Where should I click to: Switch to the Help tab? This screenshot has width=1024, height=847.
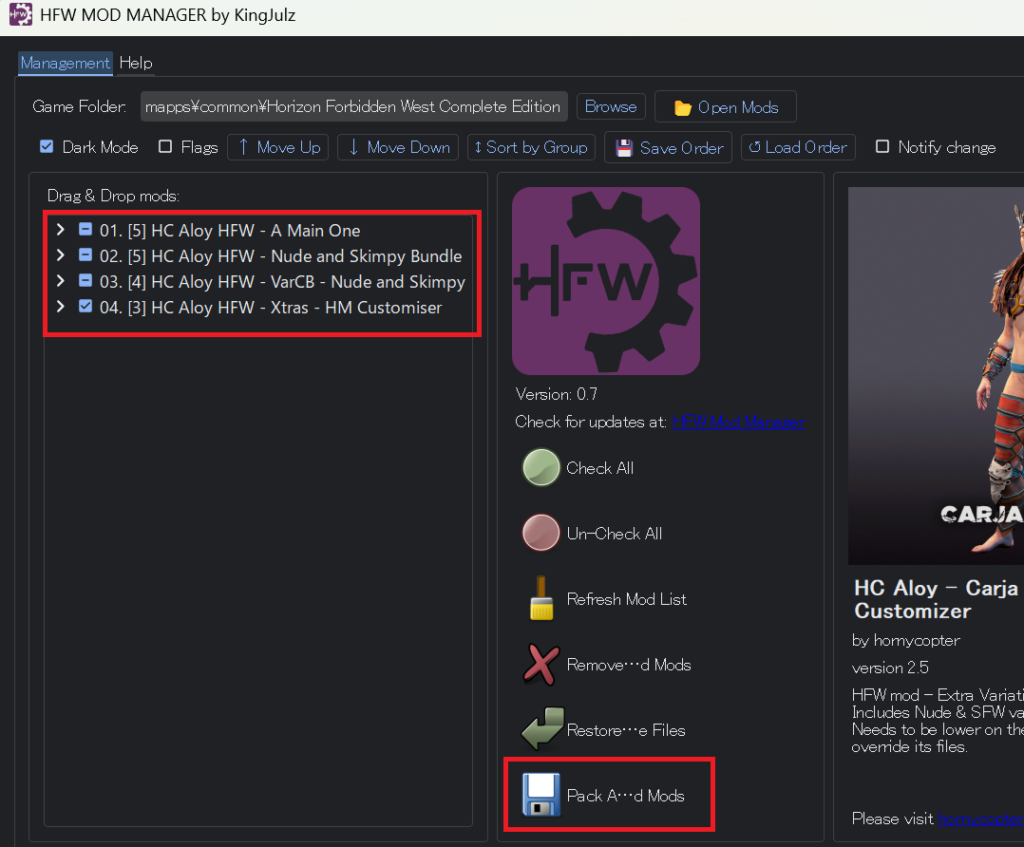click(136, 63)
